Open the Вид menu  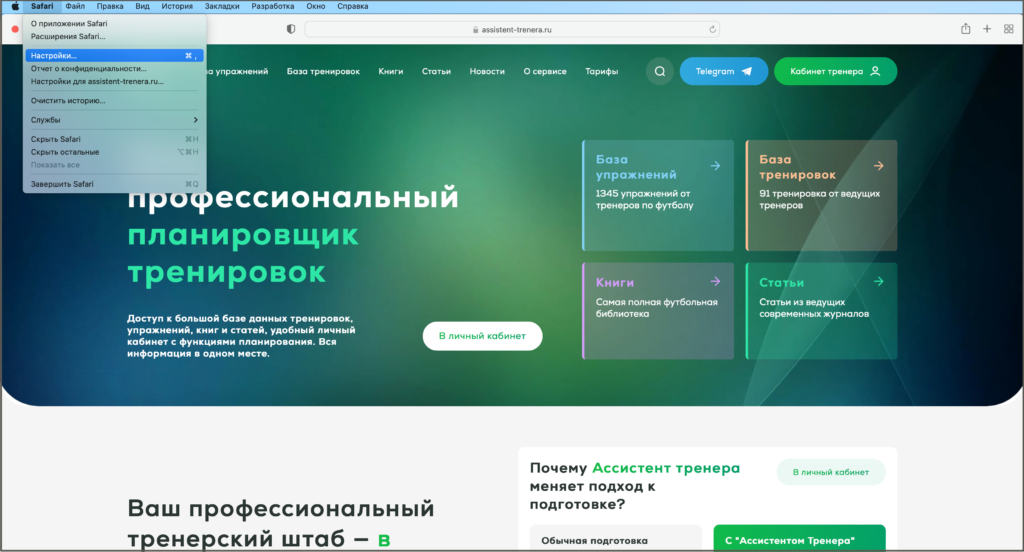click(142, 6)
